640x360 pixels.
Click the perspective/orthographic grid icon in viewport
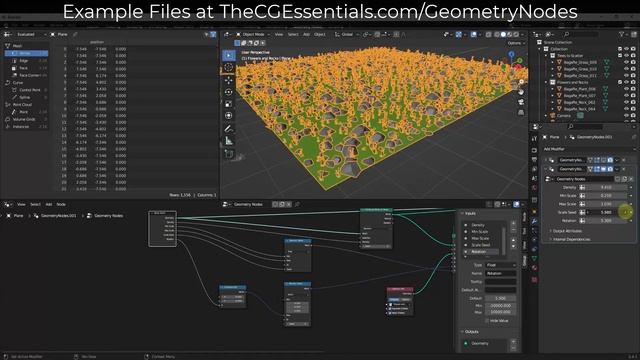click(521, 112)
